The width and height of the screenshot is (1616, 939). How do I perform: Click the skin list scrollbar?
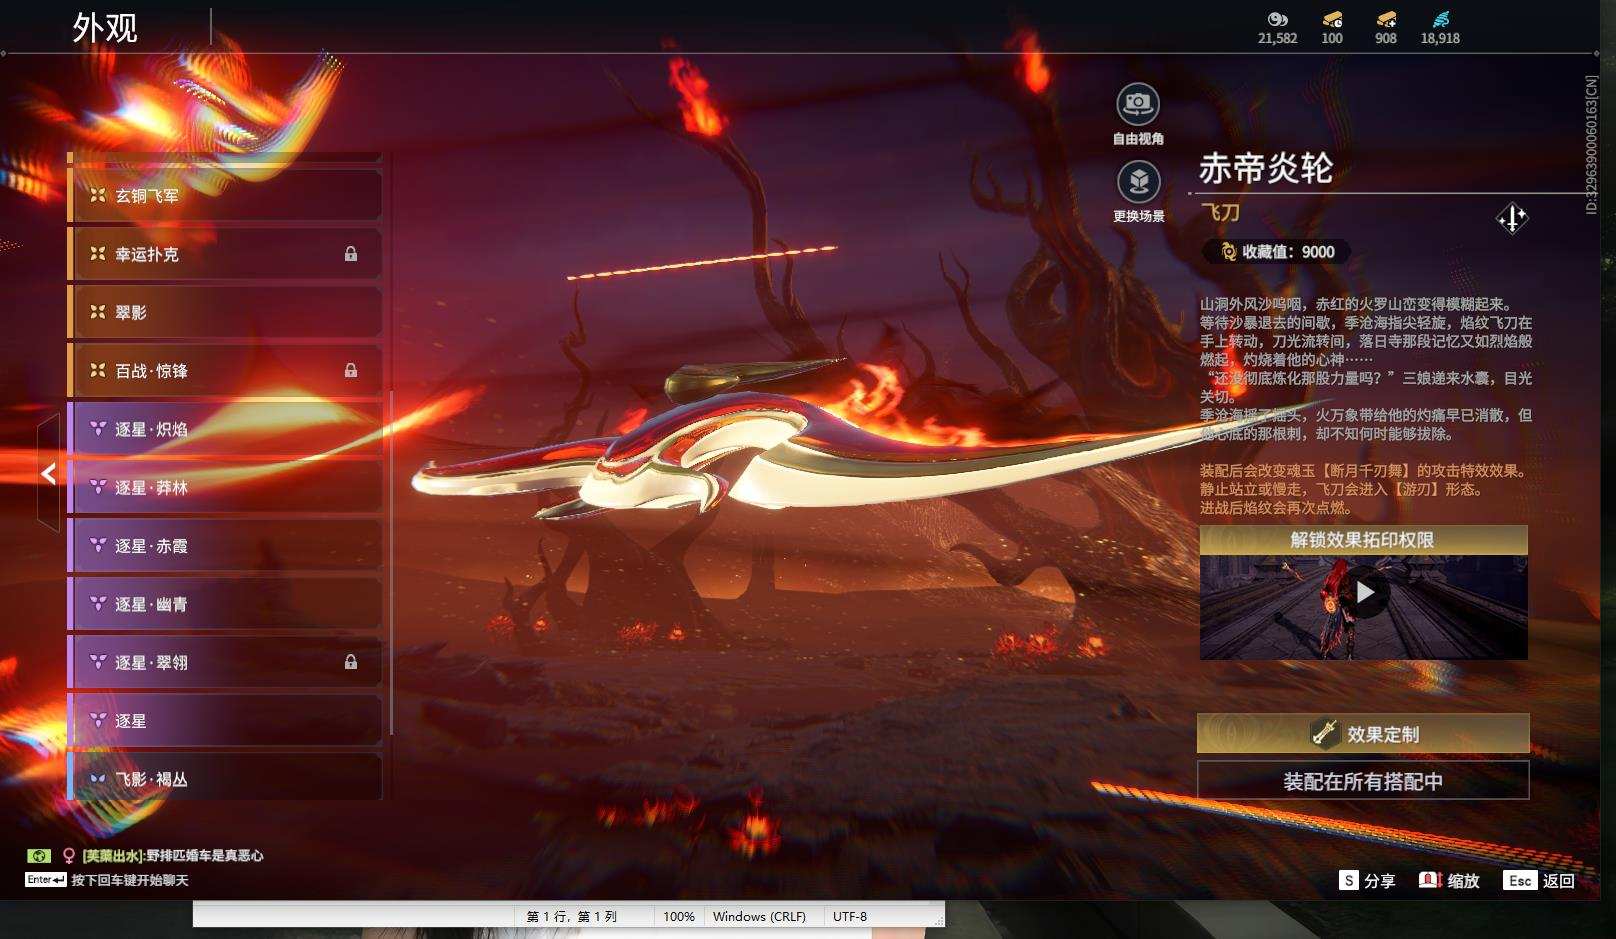(390, 563)
